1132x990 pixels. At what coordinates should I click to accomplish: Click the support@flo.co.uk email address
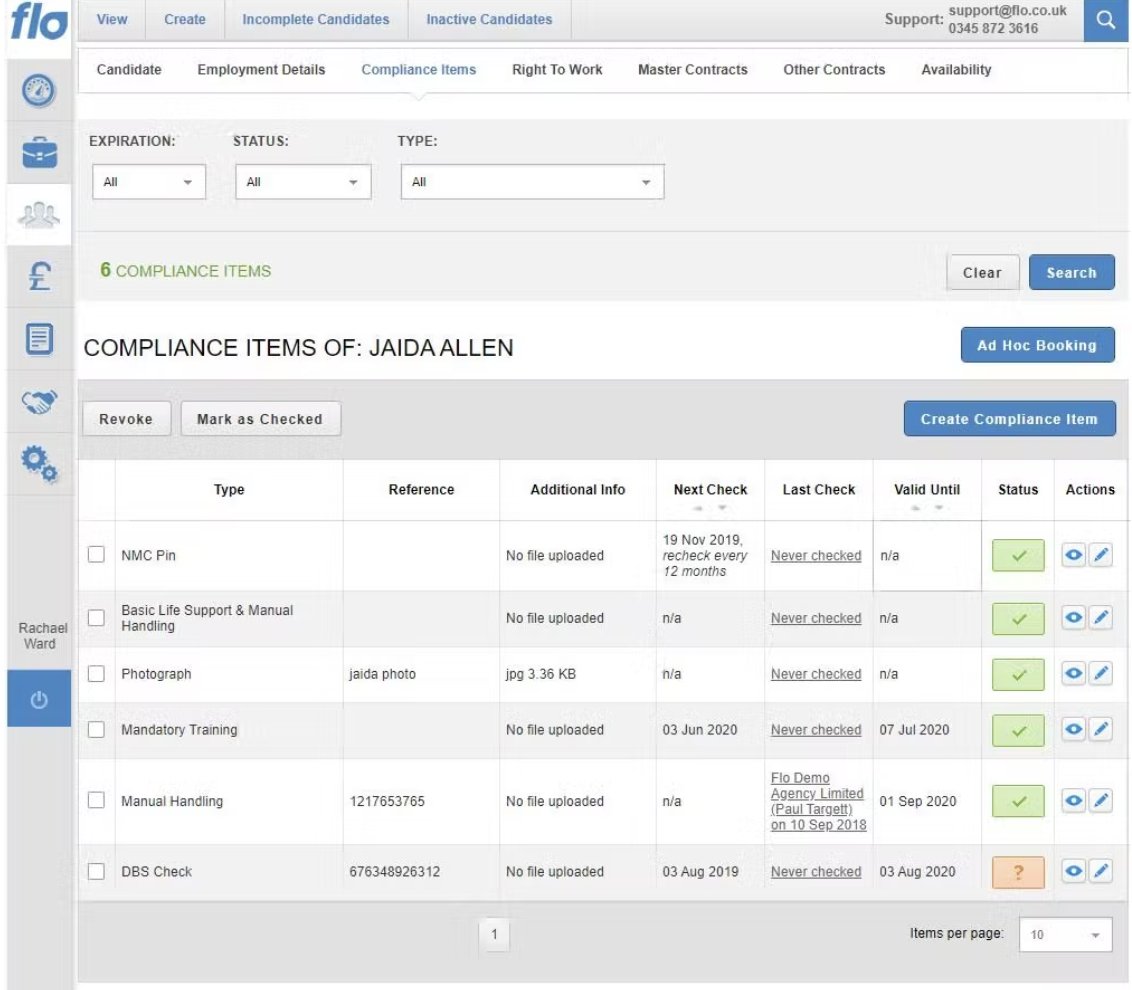pyautogui.click(x=1007, y=10)
